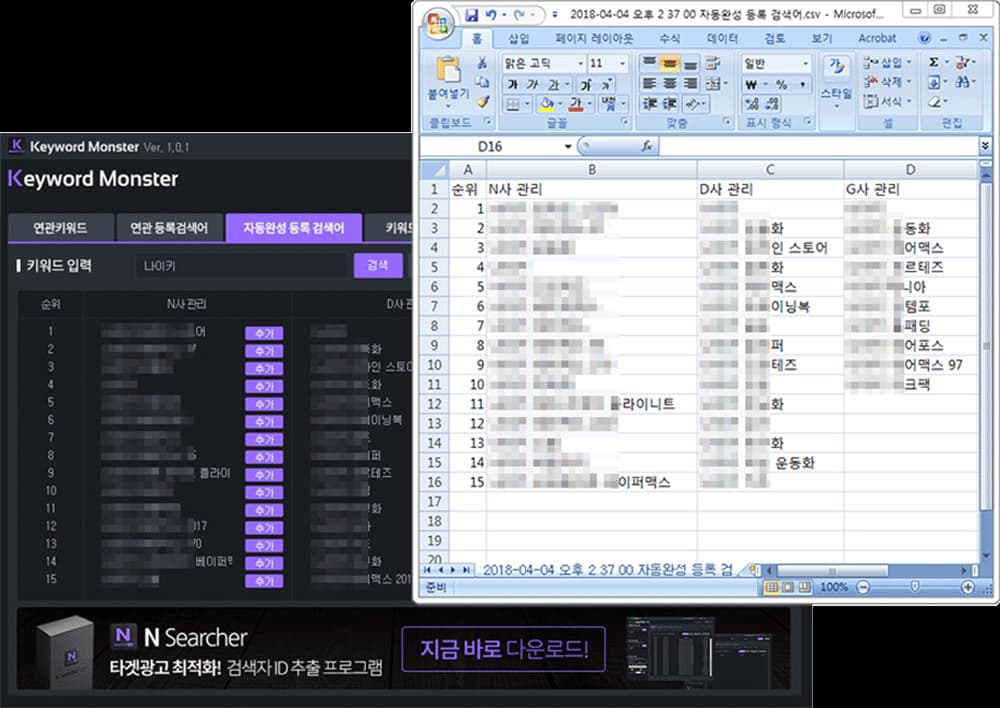Decrease indent in alignment group
Image resolution: width=1000 pixels, height=708 pixels.
point(649,103)
